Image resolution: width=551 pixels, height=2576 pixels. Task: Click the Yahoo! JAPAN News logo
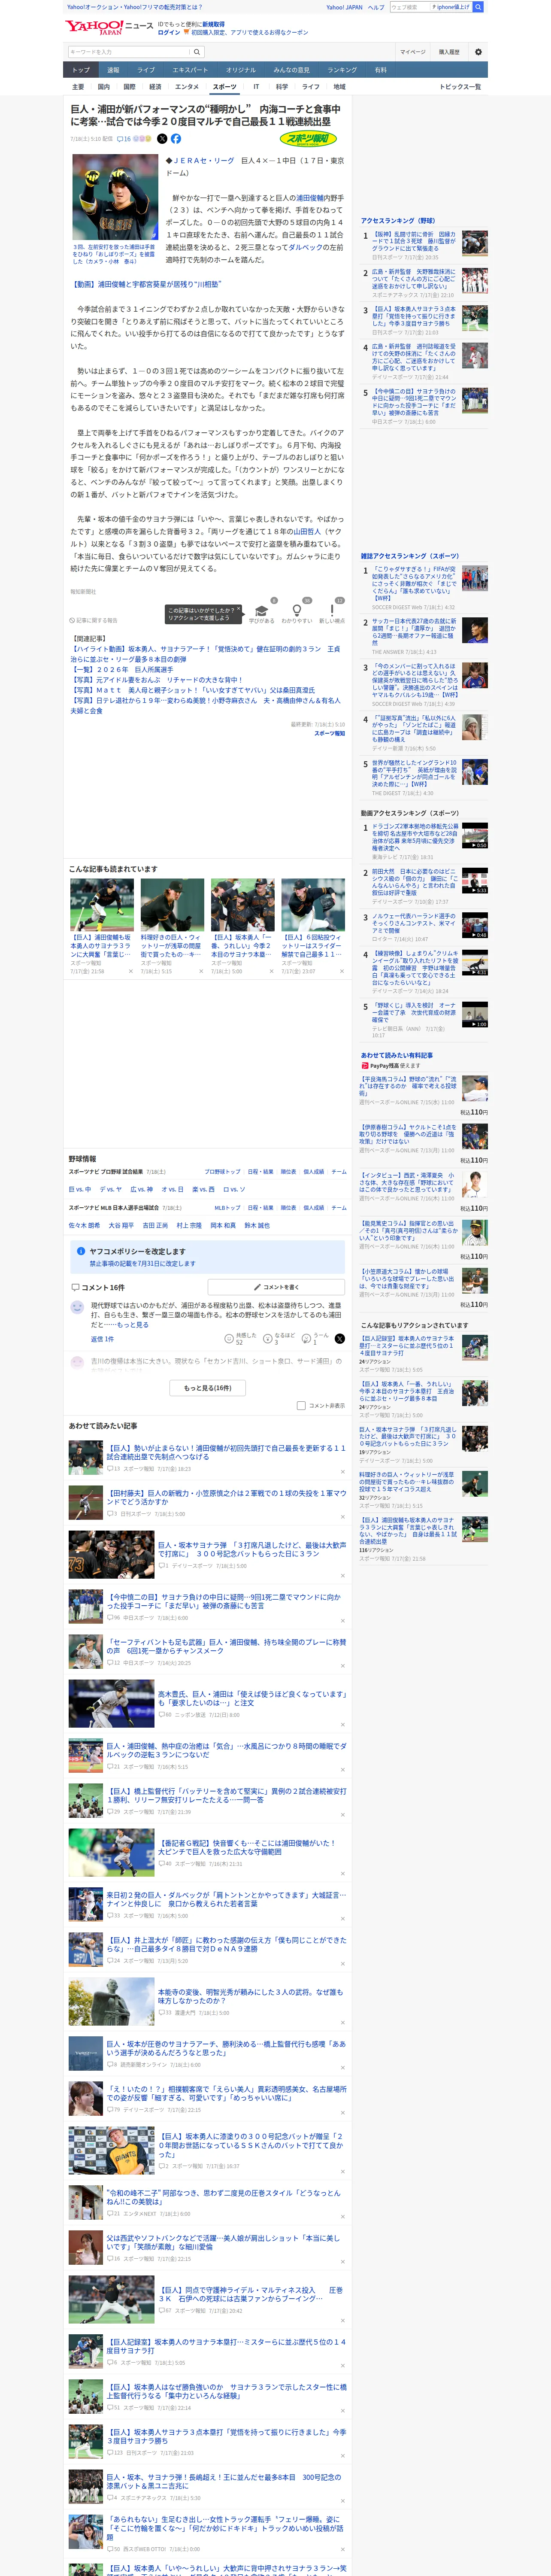click(x=108, y=27)
